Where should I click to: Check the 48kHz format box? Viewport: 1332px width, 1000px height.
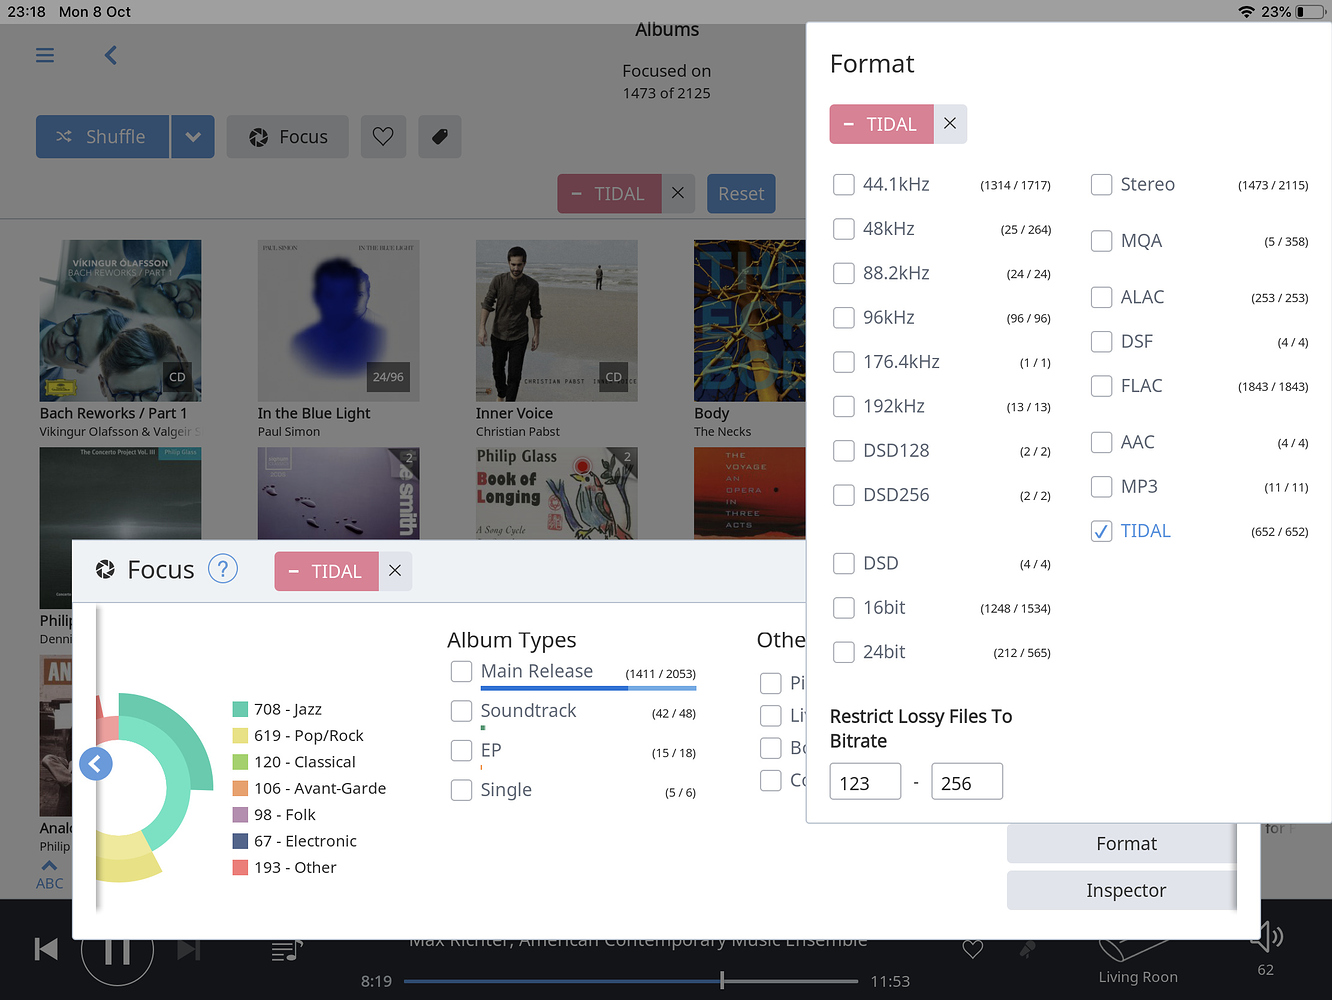(844, 229)
